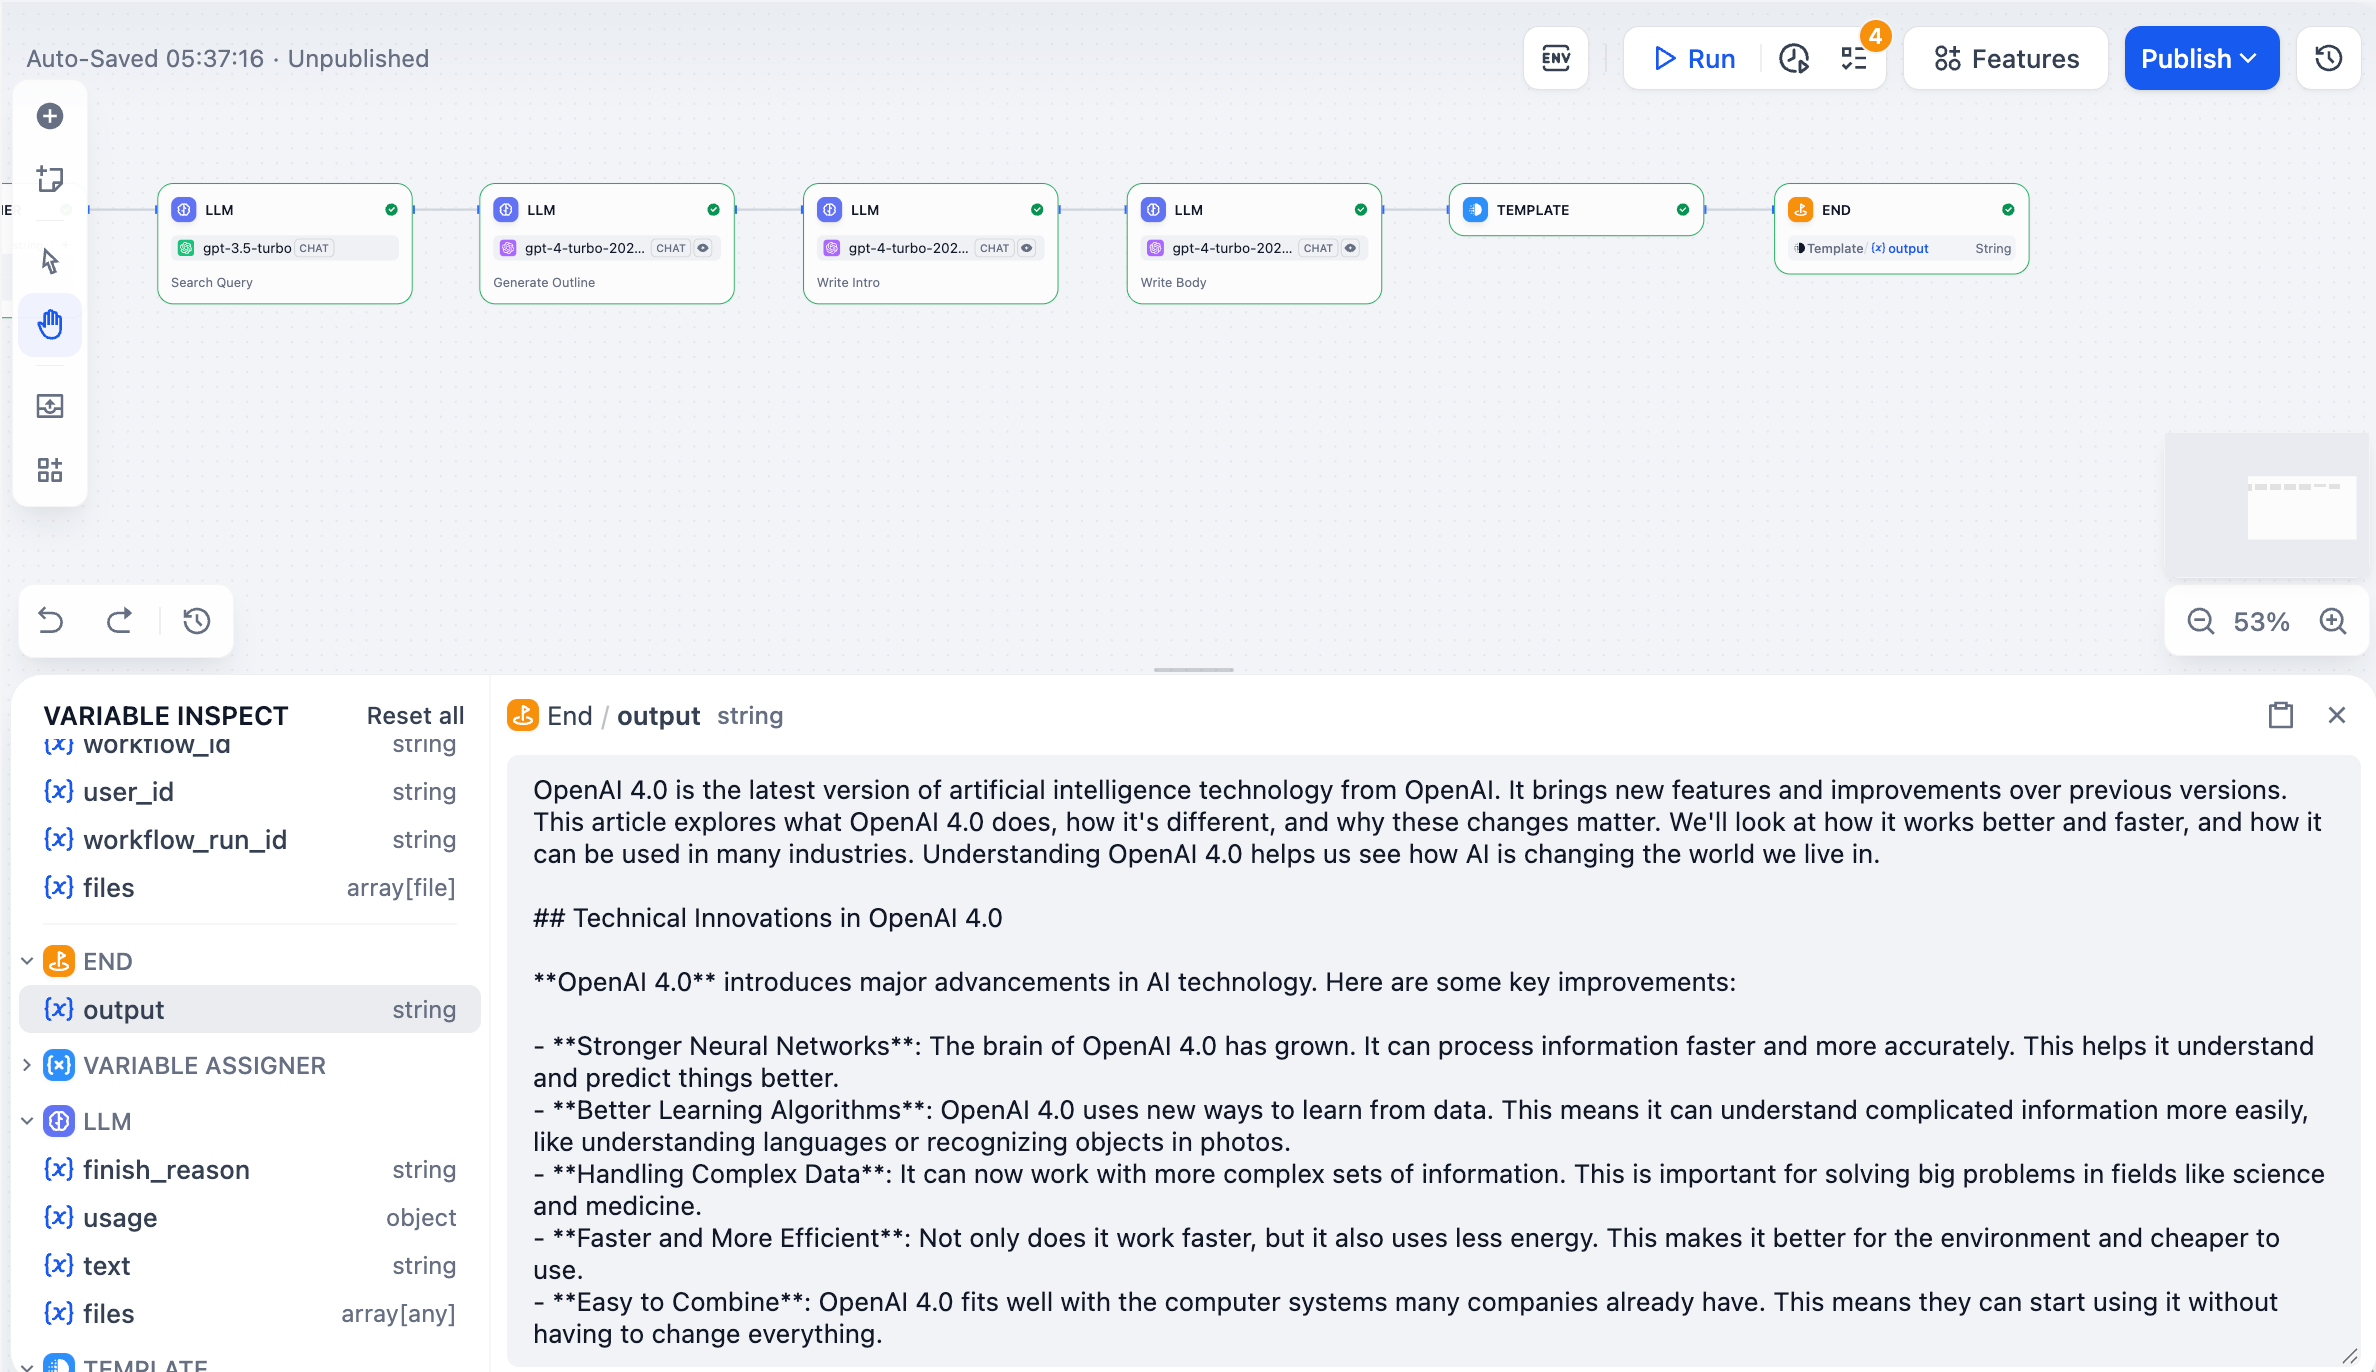Expand the VARIABLE ASSIGNER group
Image resolution: width=2376 pixels, height=1372 pixels.
pos(27,1065)
